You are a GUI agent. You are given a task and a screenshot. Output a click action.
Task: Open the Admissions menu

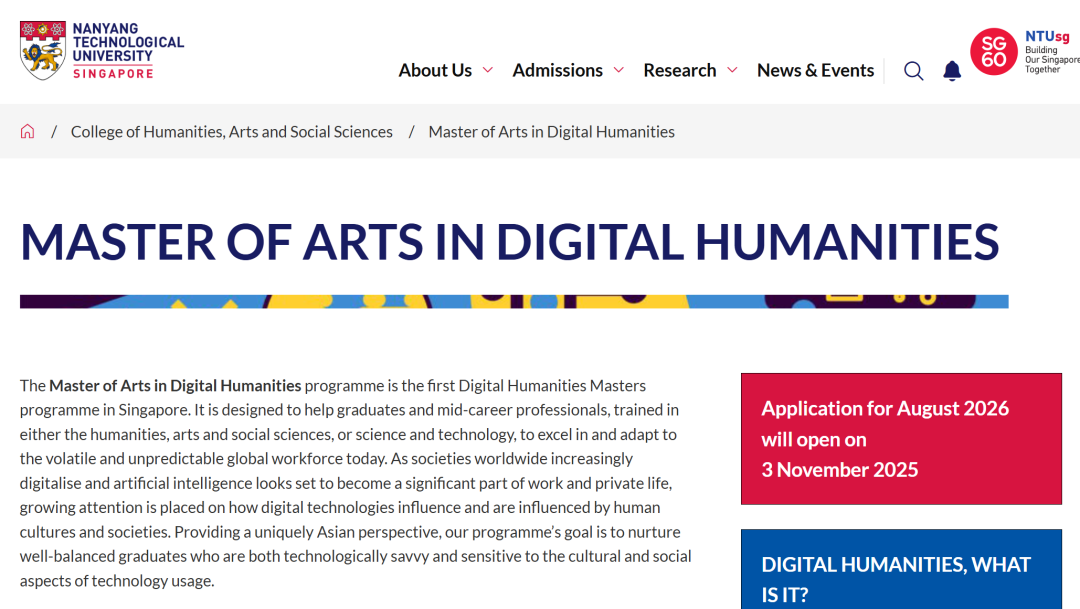[557, 70]
